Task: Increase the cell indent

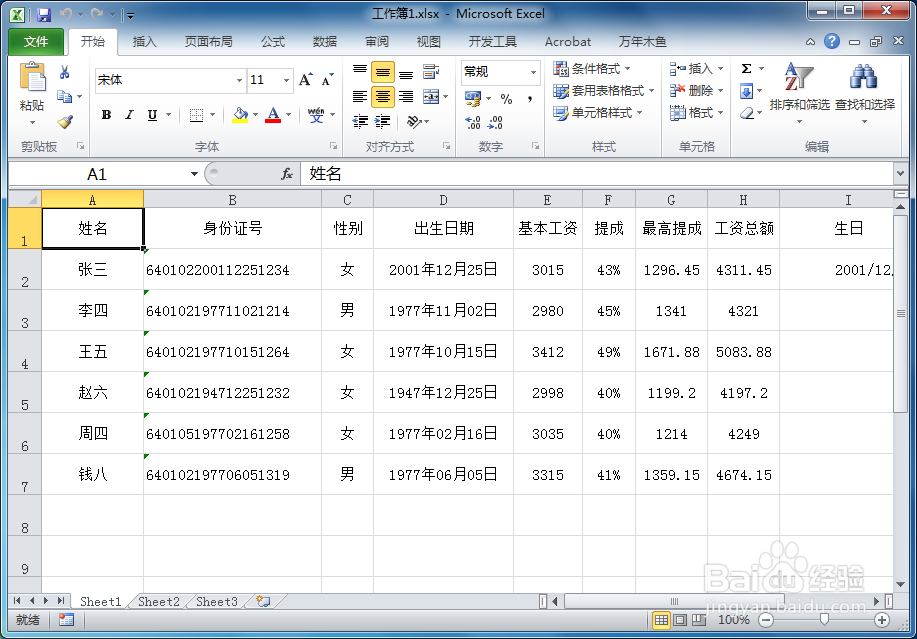Action: click(x=382, y=122)
